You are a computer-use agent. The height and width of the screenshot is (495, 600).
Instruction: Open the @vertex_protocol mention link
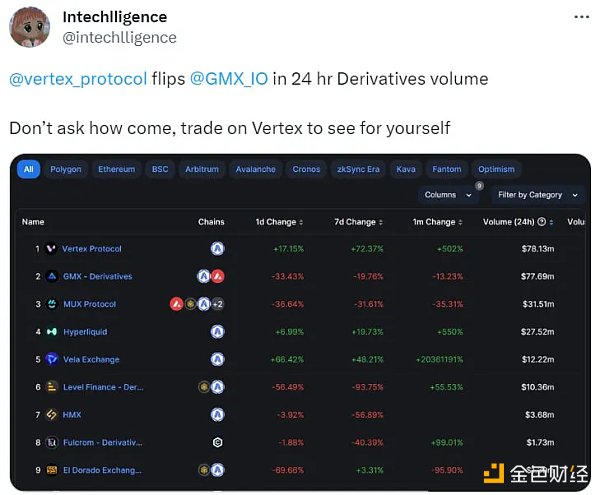(x=78, y=78)
